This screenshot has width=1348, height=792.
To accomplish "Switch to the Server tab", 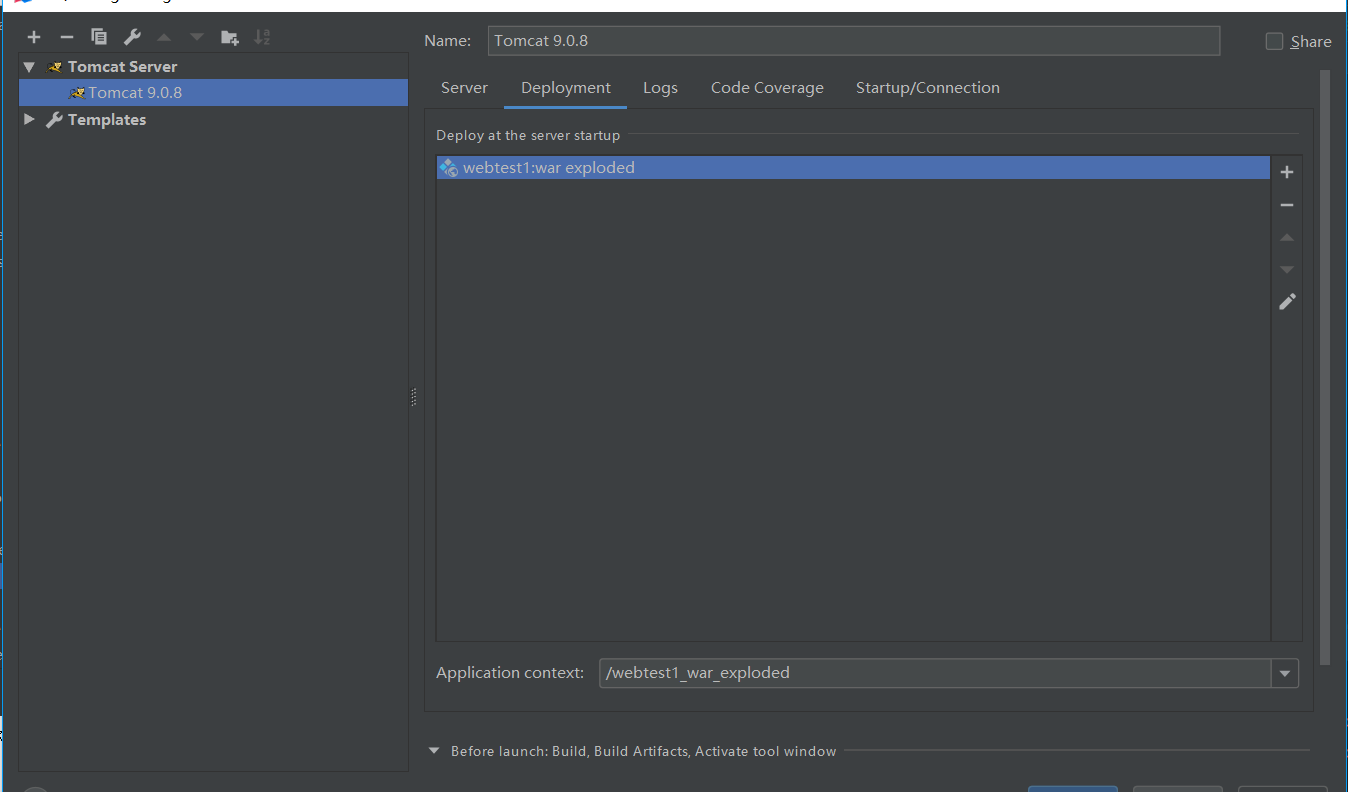I will click(464, 88).
